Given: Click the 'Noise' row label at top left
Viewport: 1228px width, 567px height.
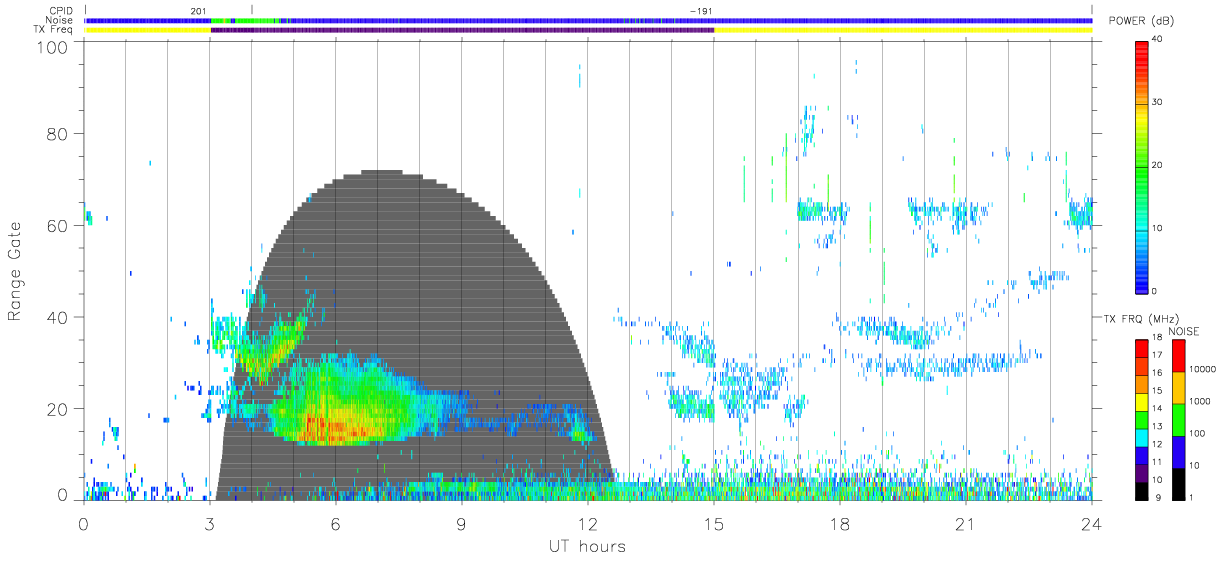Looking at the screenshot, I should (x=61, y=20).
